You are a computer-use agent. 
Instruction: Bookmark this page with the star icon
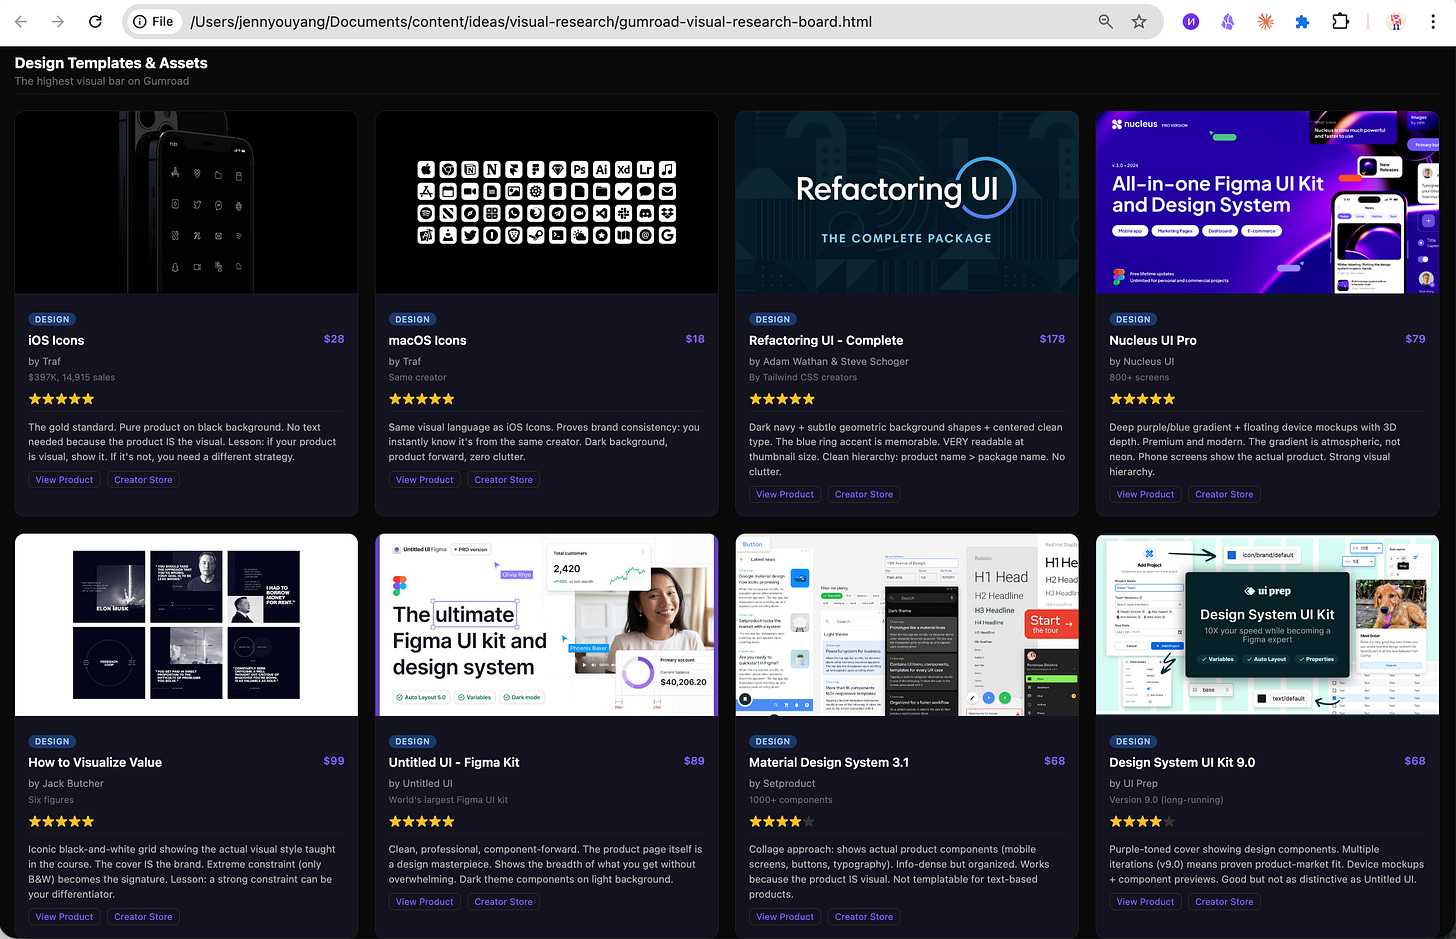coord(1139,21)
